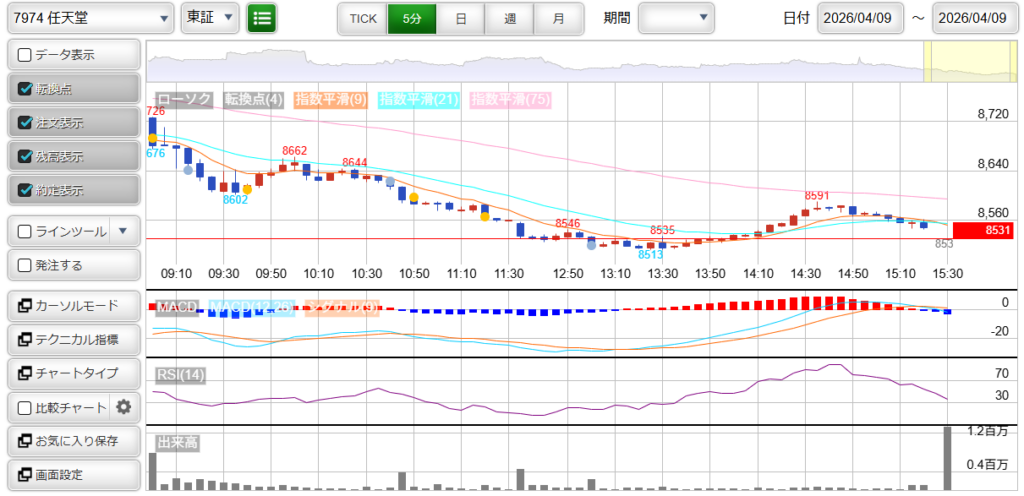Open the テクニカル指標 panel
The image size is (1024, 496).
[72, 340]
